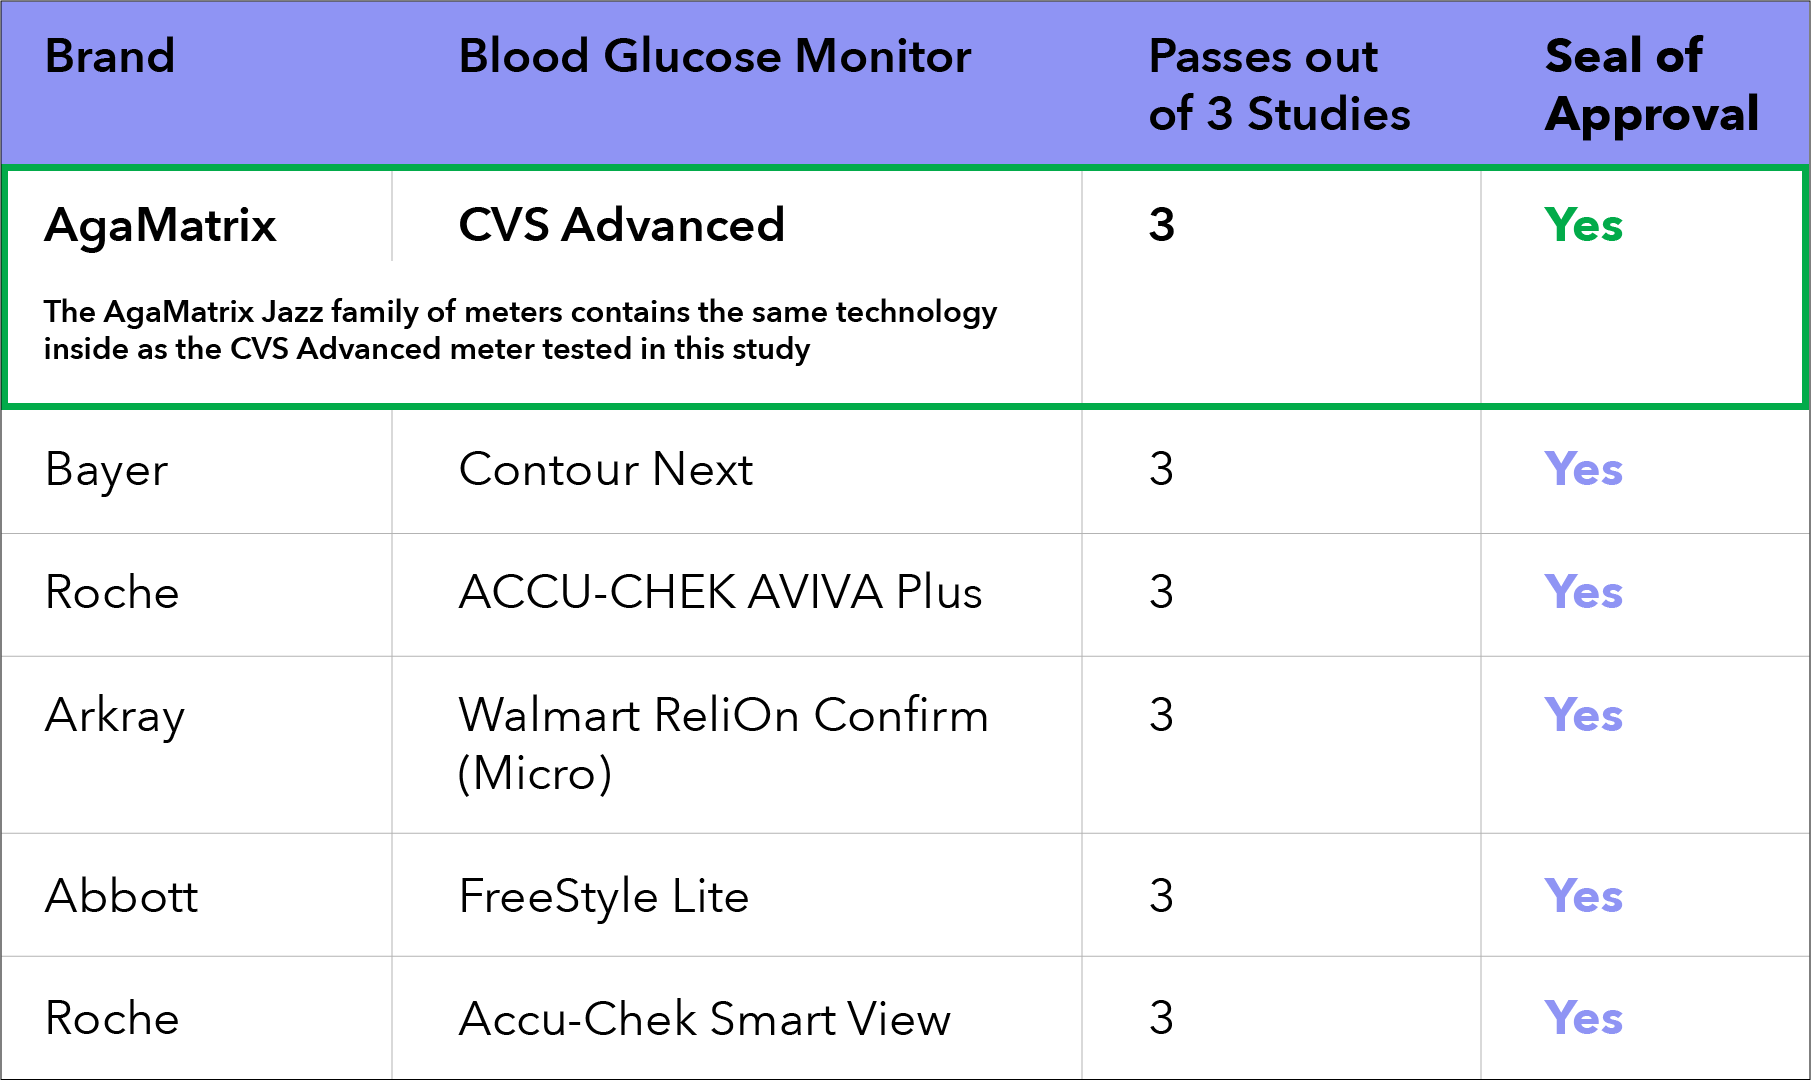Click the Seal of Approval header

coord(1651,85)
